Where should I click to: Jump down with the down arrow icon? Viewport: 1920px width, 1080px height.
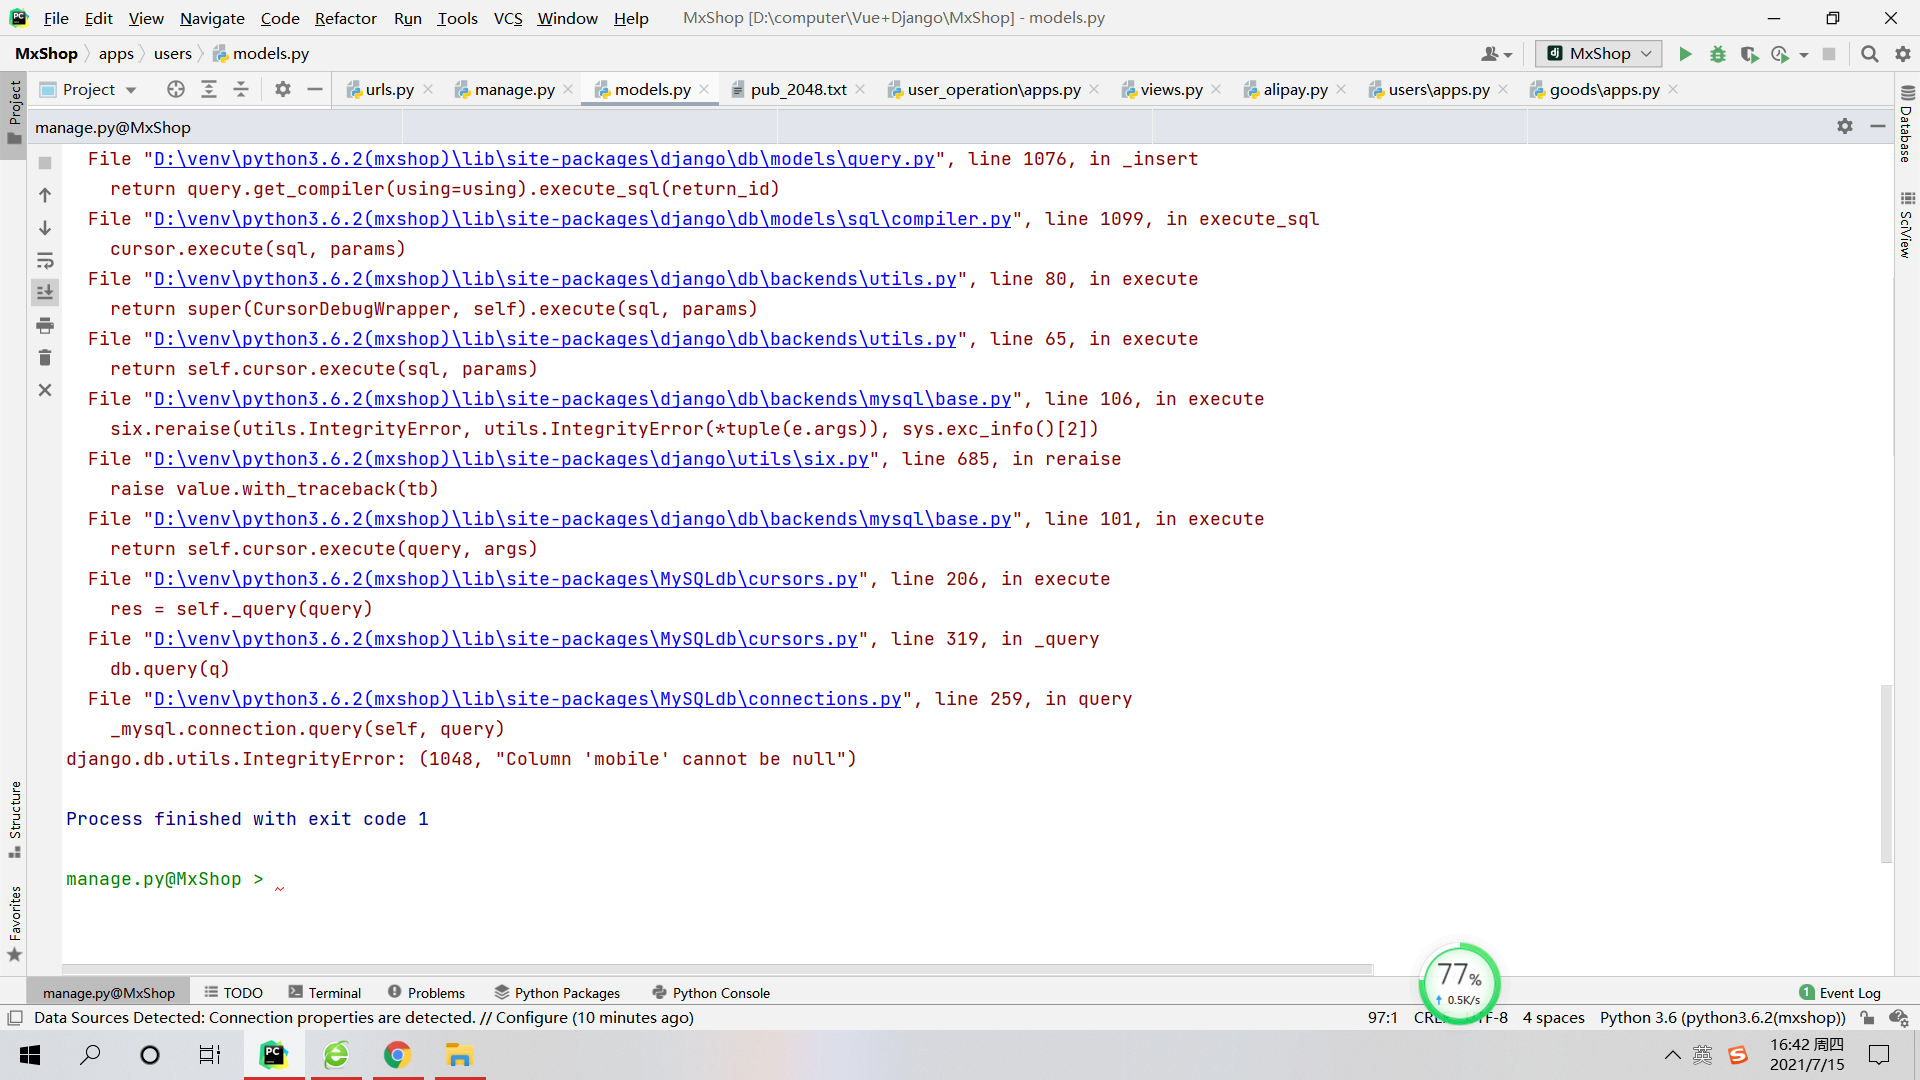click(x=45, y=228)
